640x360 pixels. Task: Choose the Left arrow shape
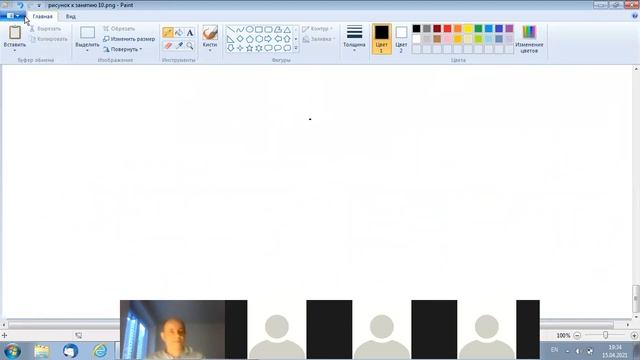278,39
